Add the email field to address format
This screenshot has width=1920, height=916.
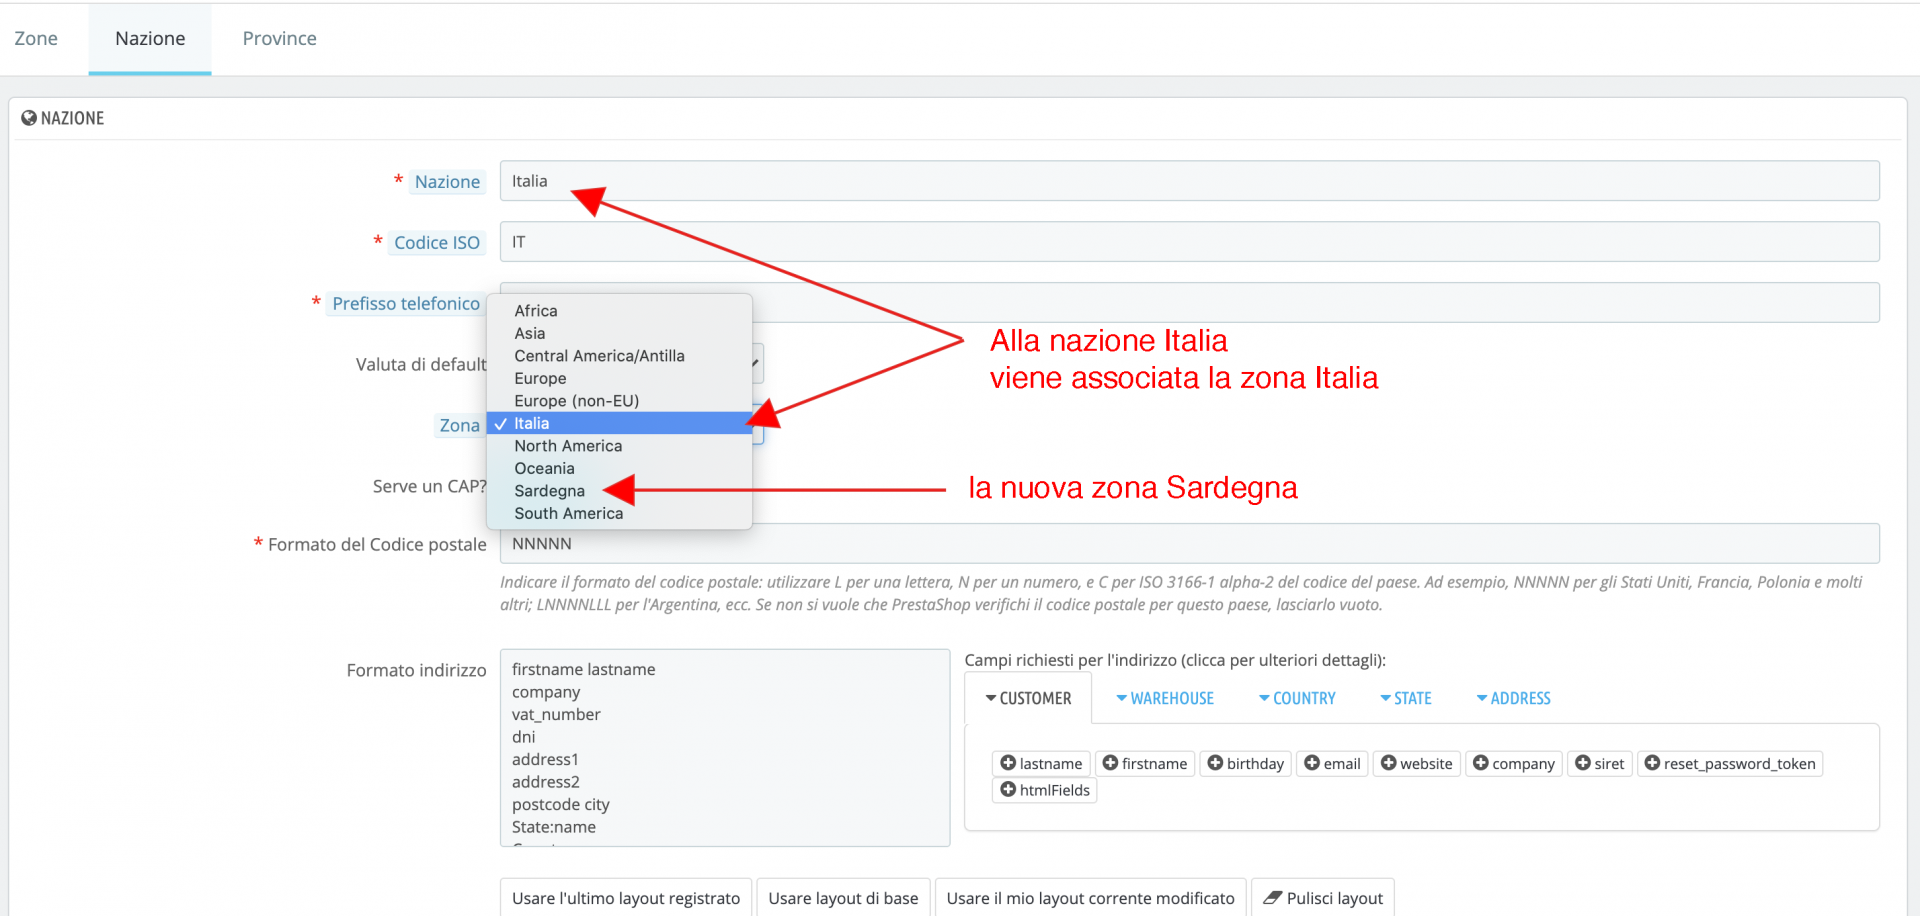[1332, 764]
